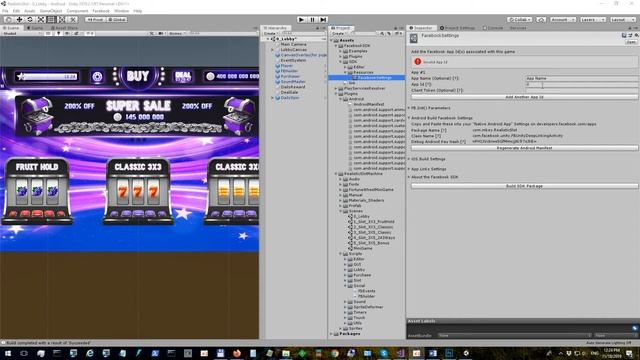Start Play mode

[x=301, y=19]
